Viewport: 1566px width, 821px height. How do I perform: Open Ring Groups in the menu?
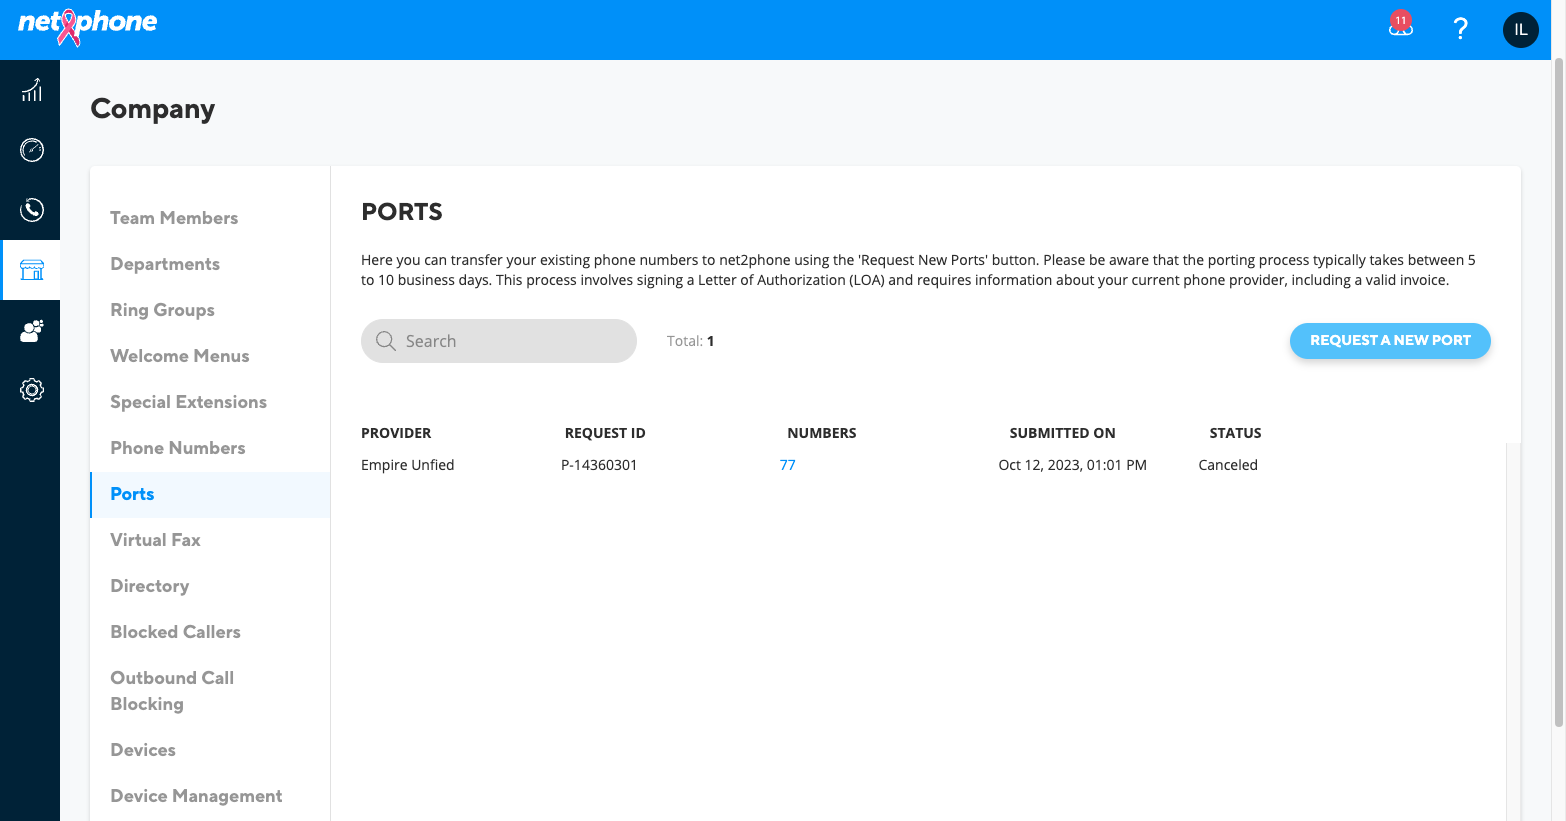coord(162,310)
